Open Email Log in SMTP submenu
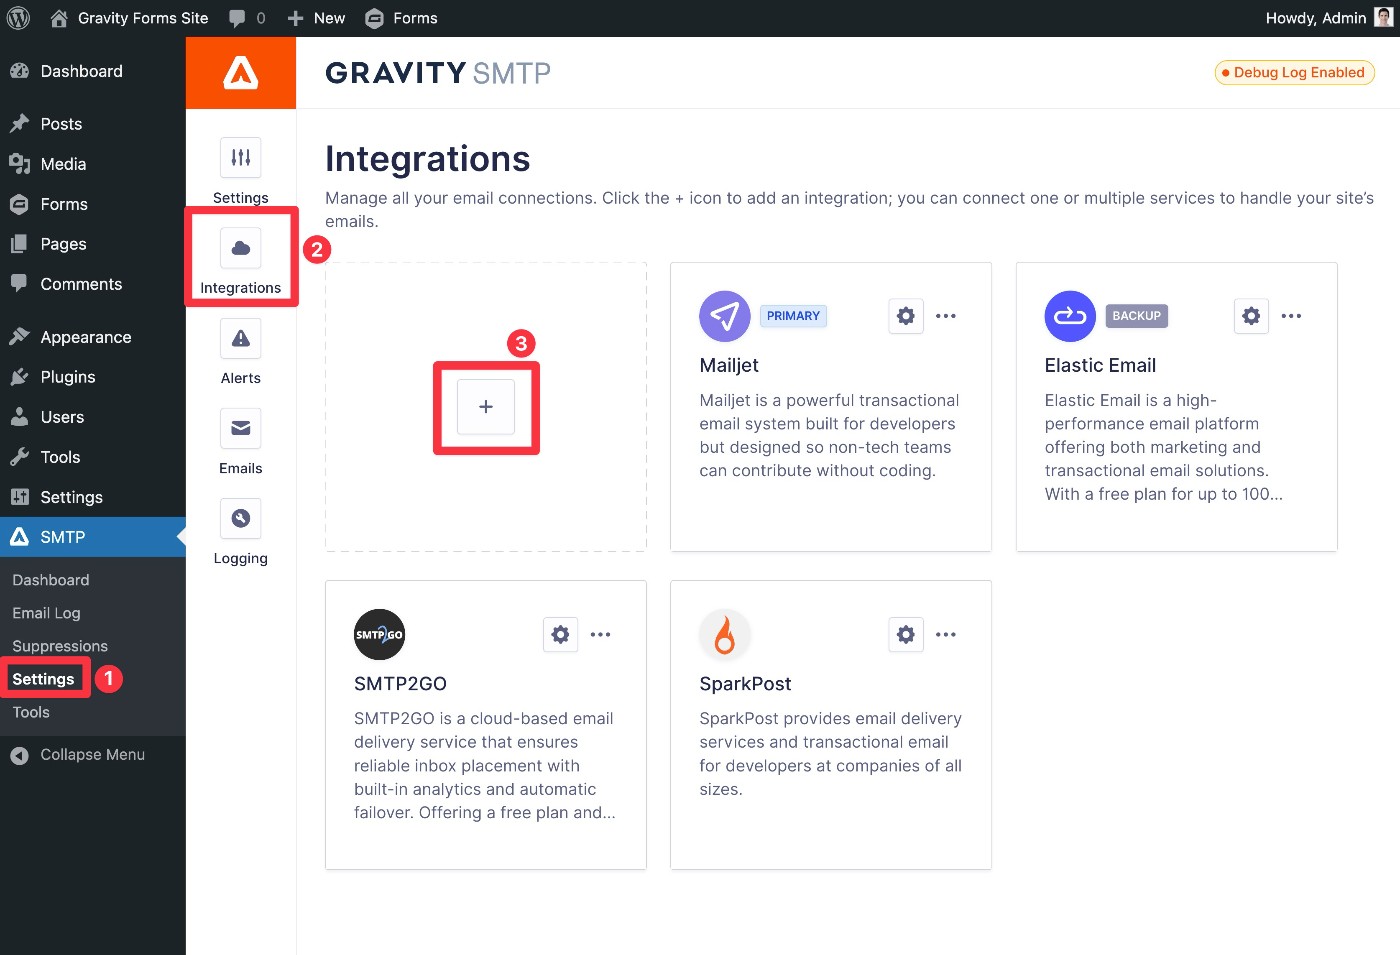 click(x=46, y=613)
